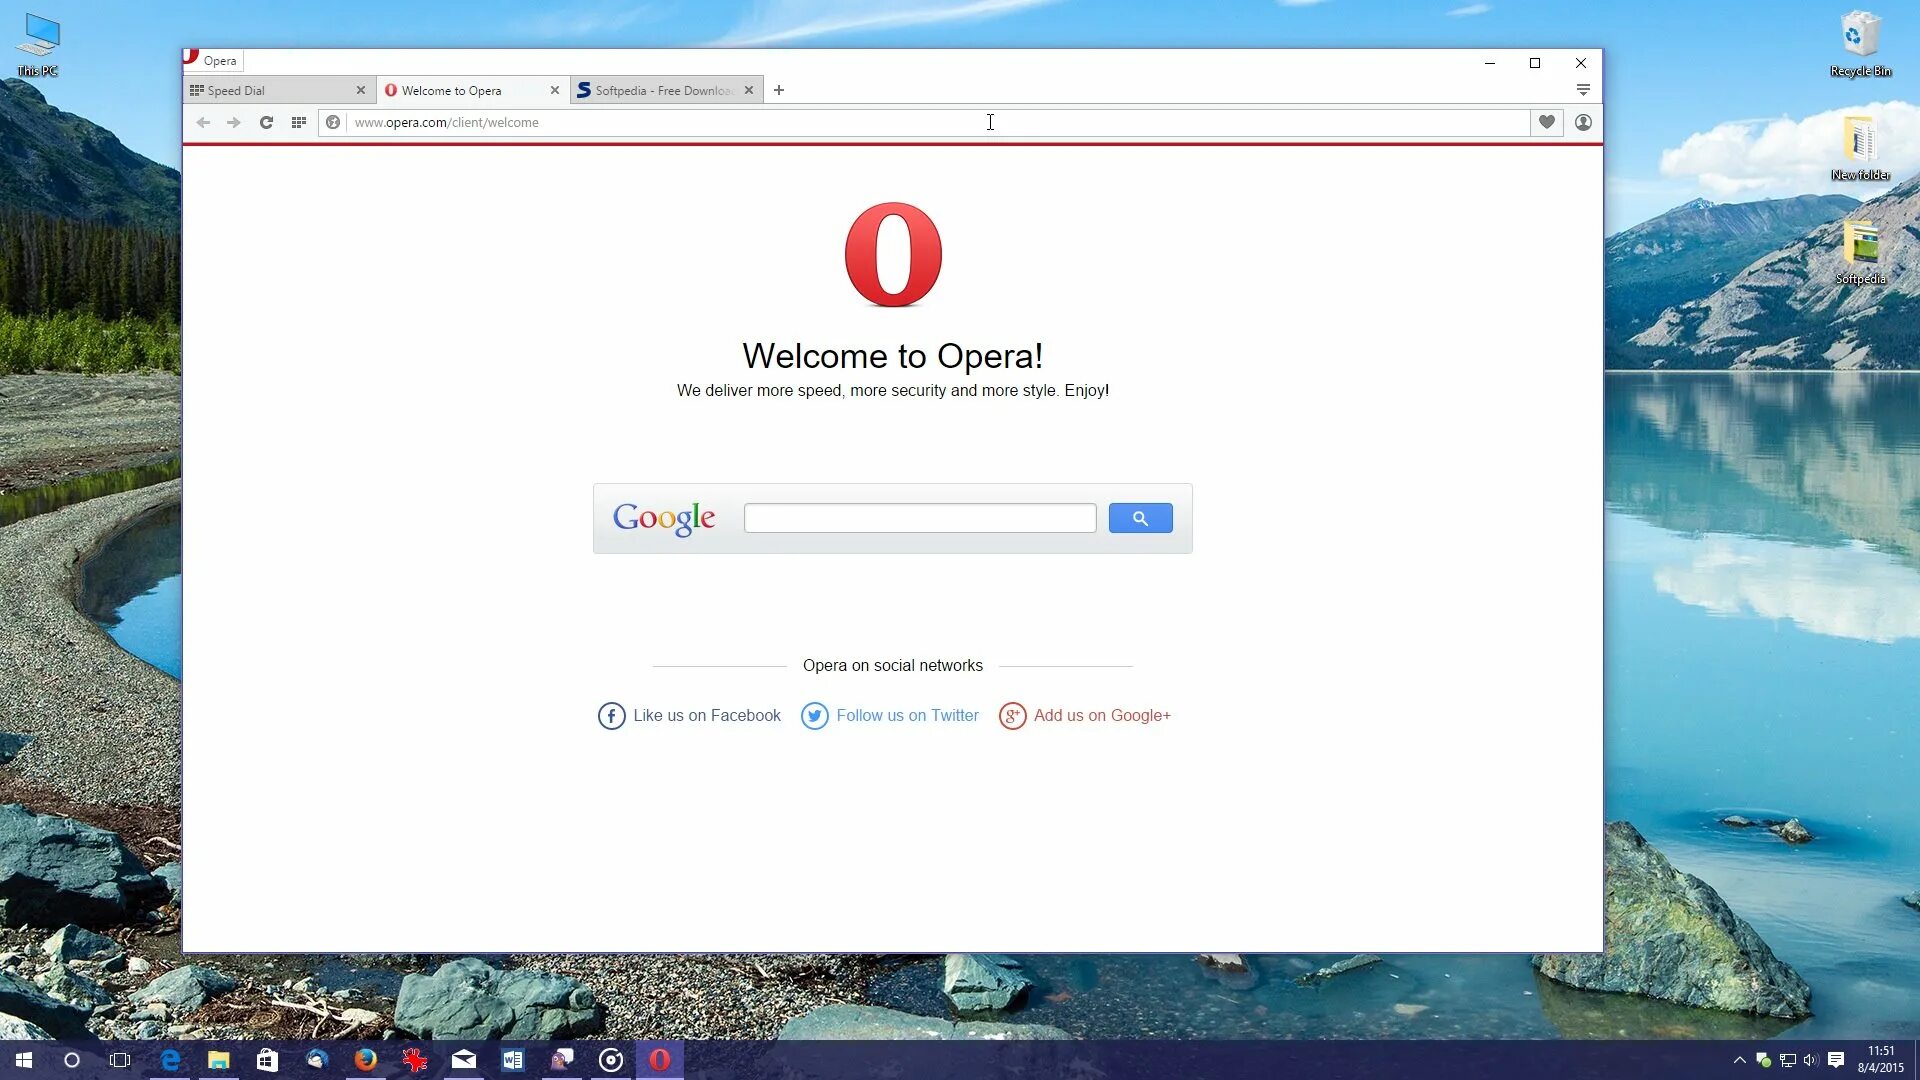Open File Explorer from taskbar
The image size is (1920, 1080).
click(x=219, y=1060)
